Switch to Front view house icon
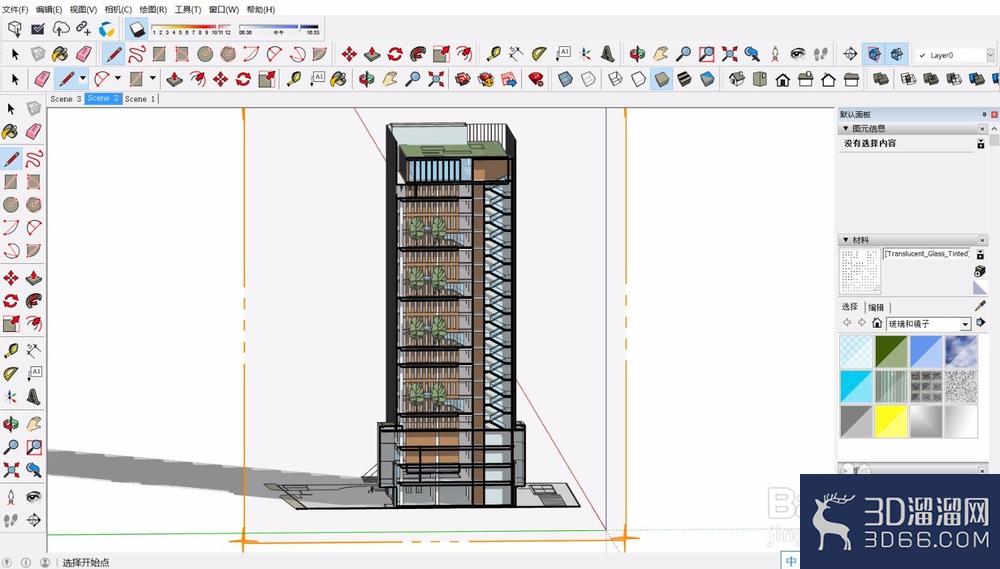The height and width of the screenshot is (569, 1000). coord(783,80)
